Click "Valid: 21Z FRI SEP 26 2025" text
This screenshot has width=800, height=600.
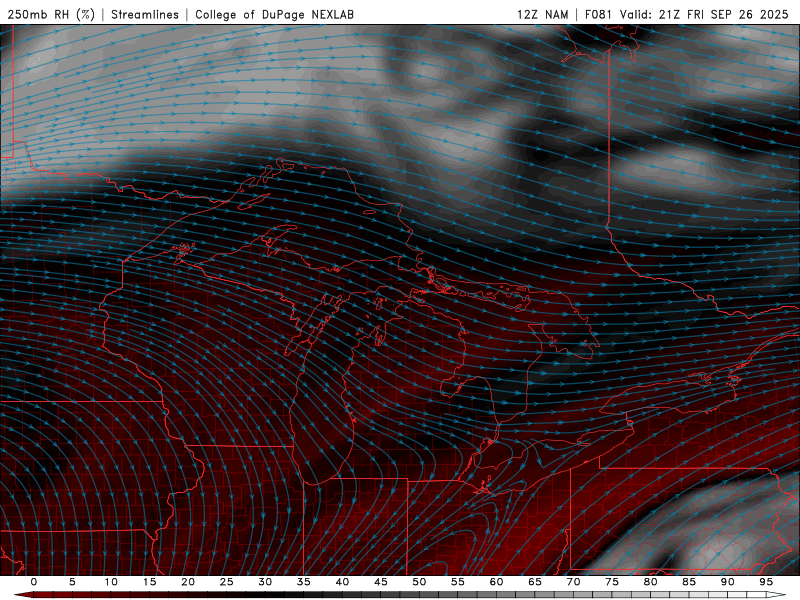click(705, 14)
